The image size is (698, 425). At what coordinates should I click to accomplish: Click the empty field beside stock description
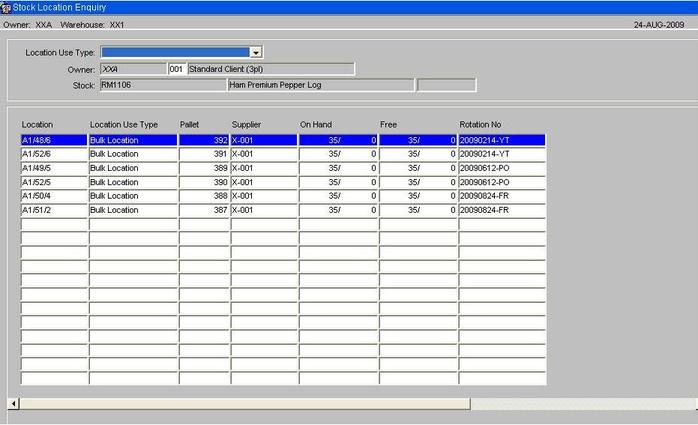[446, 85]
